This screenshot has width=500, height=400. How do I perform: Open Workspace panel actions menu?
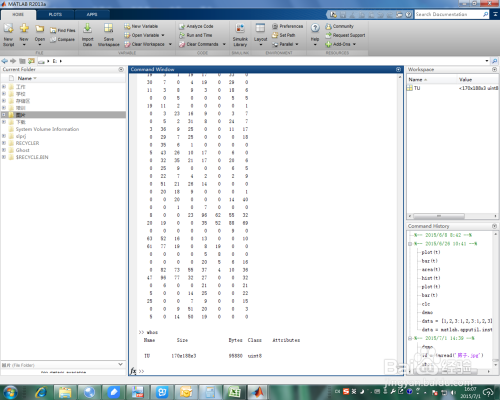tap(494, 69)
